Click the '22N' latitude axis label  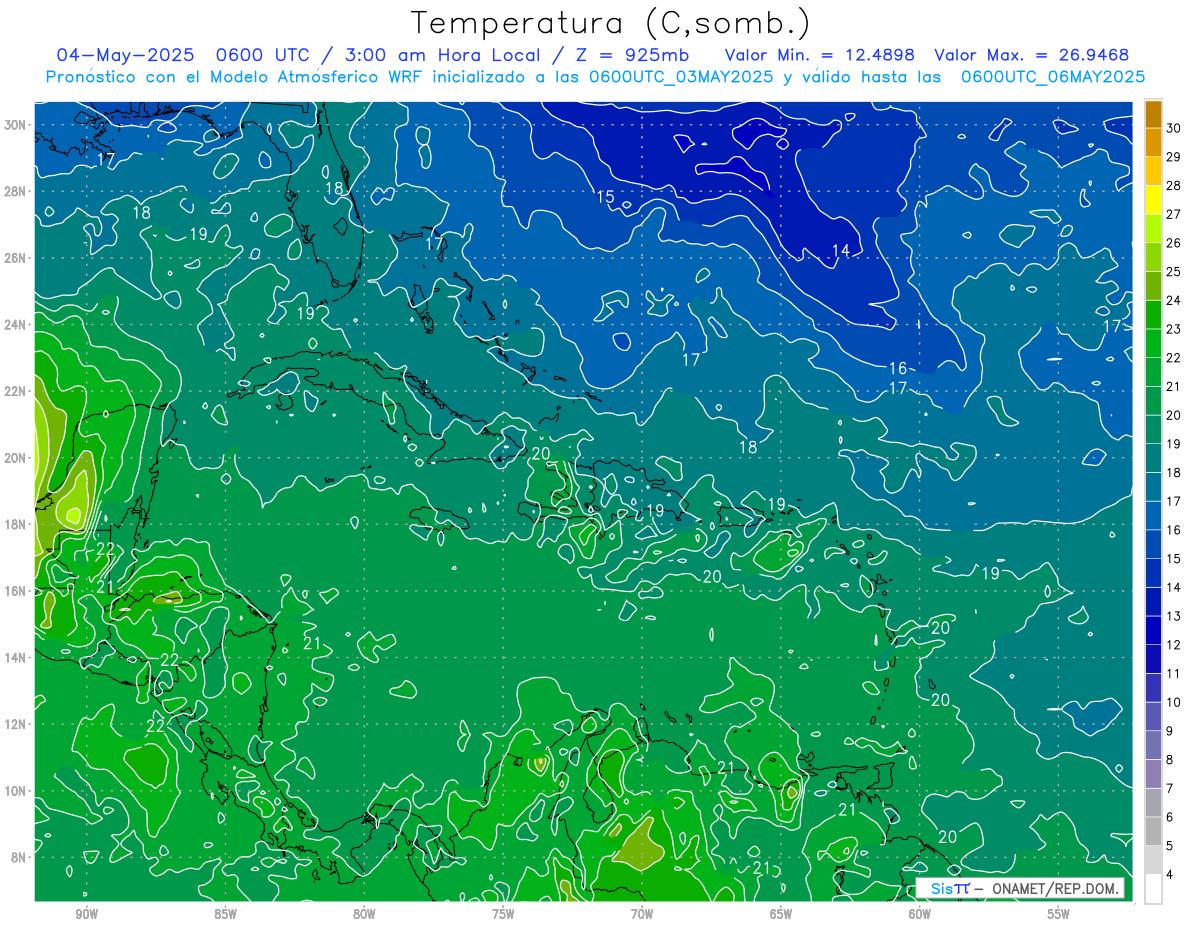(x=17, y=391)
